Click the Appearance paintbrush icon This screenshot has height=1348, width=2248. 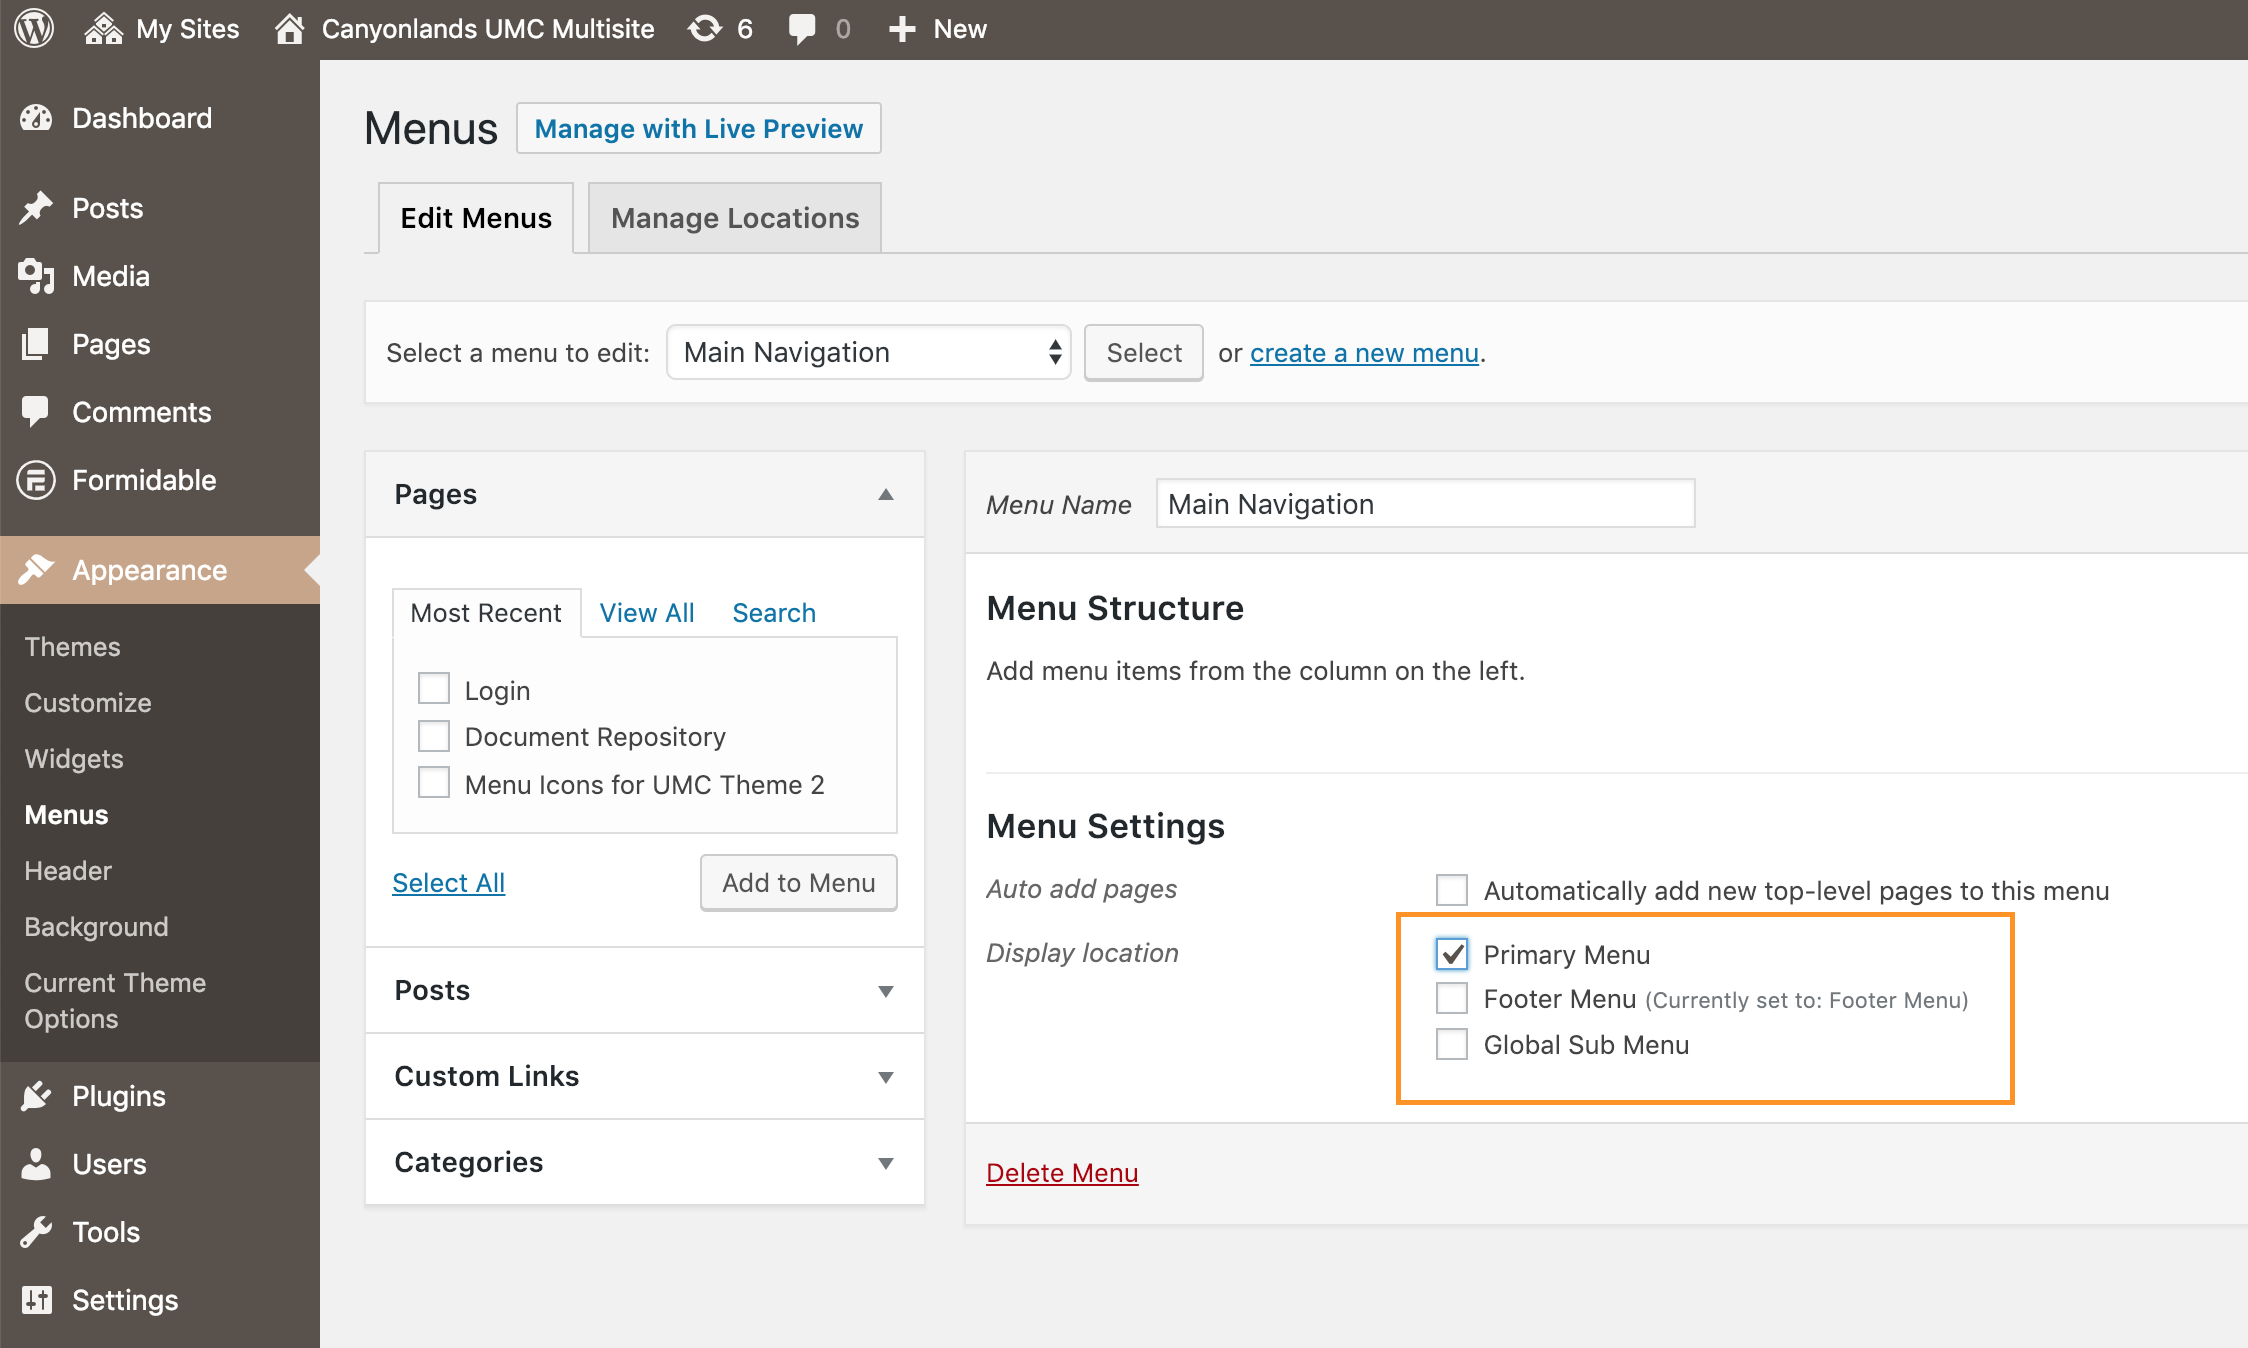click(x=36, y=570)
